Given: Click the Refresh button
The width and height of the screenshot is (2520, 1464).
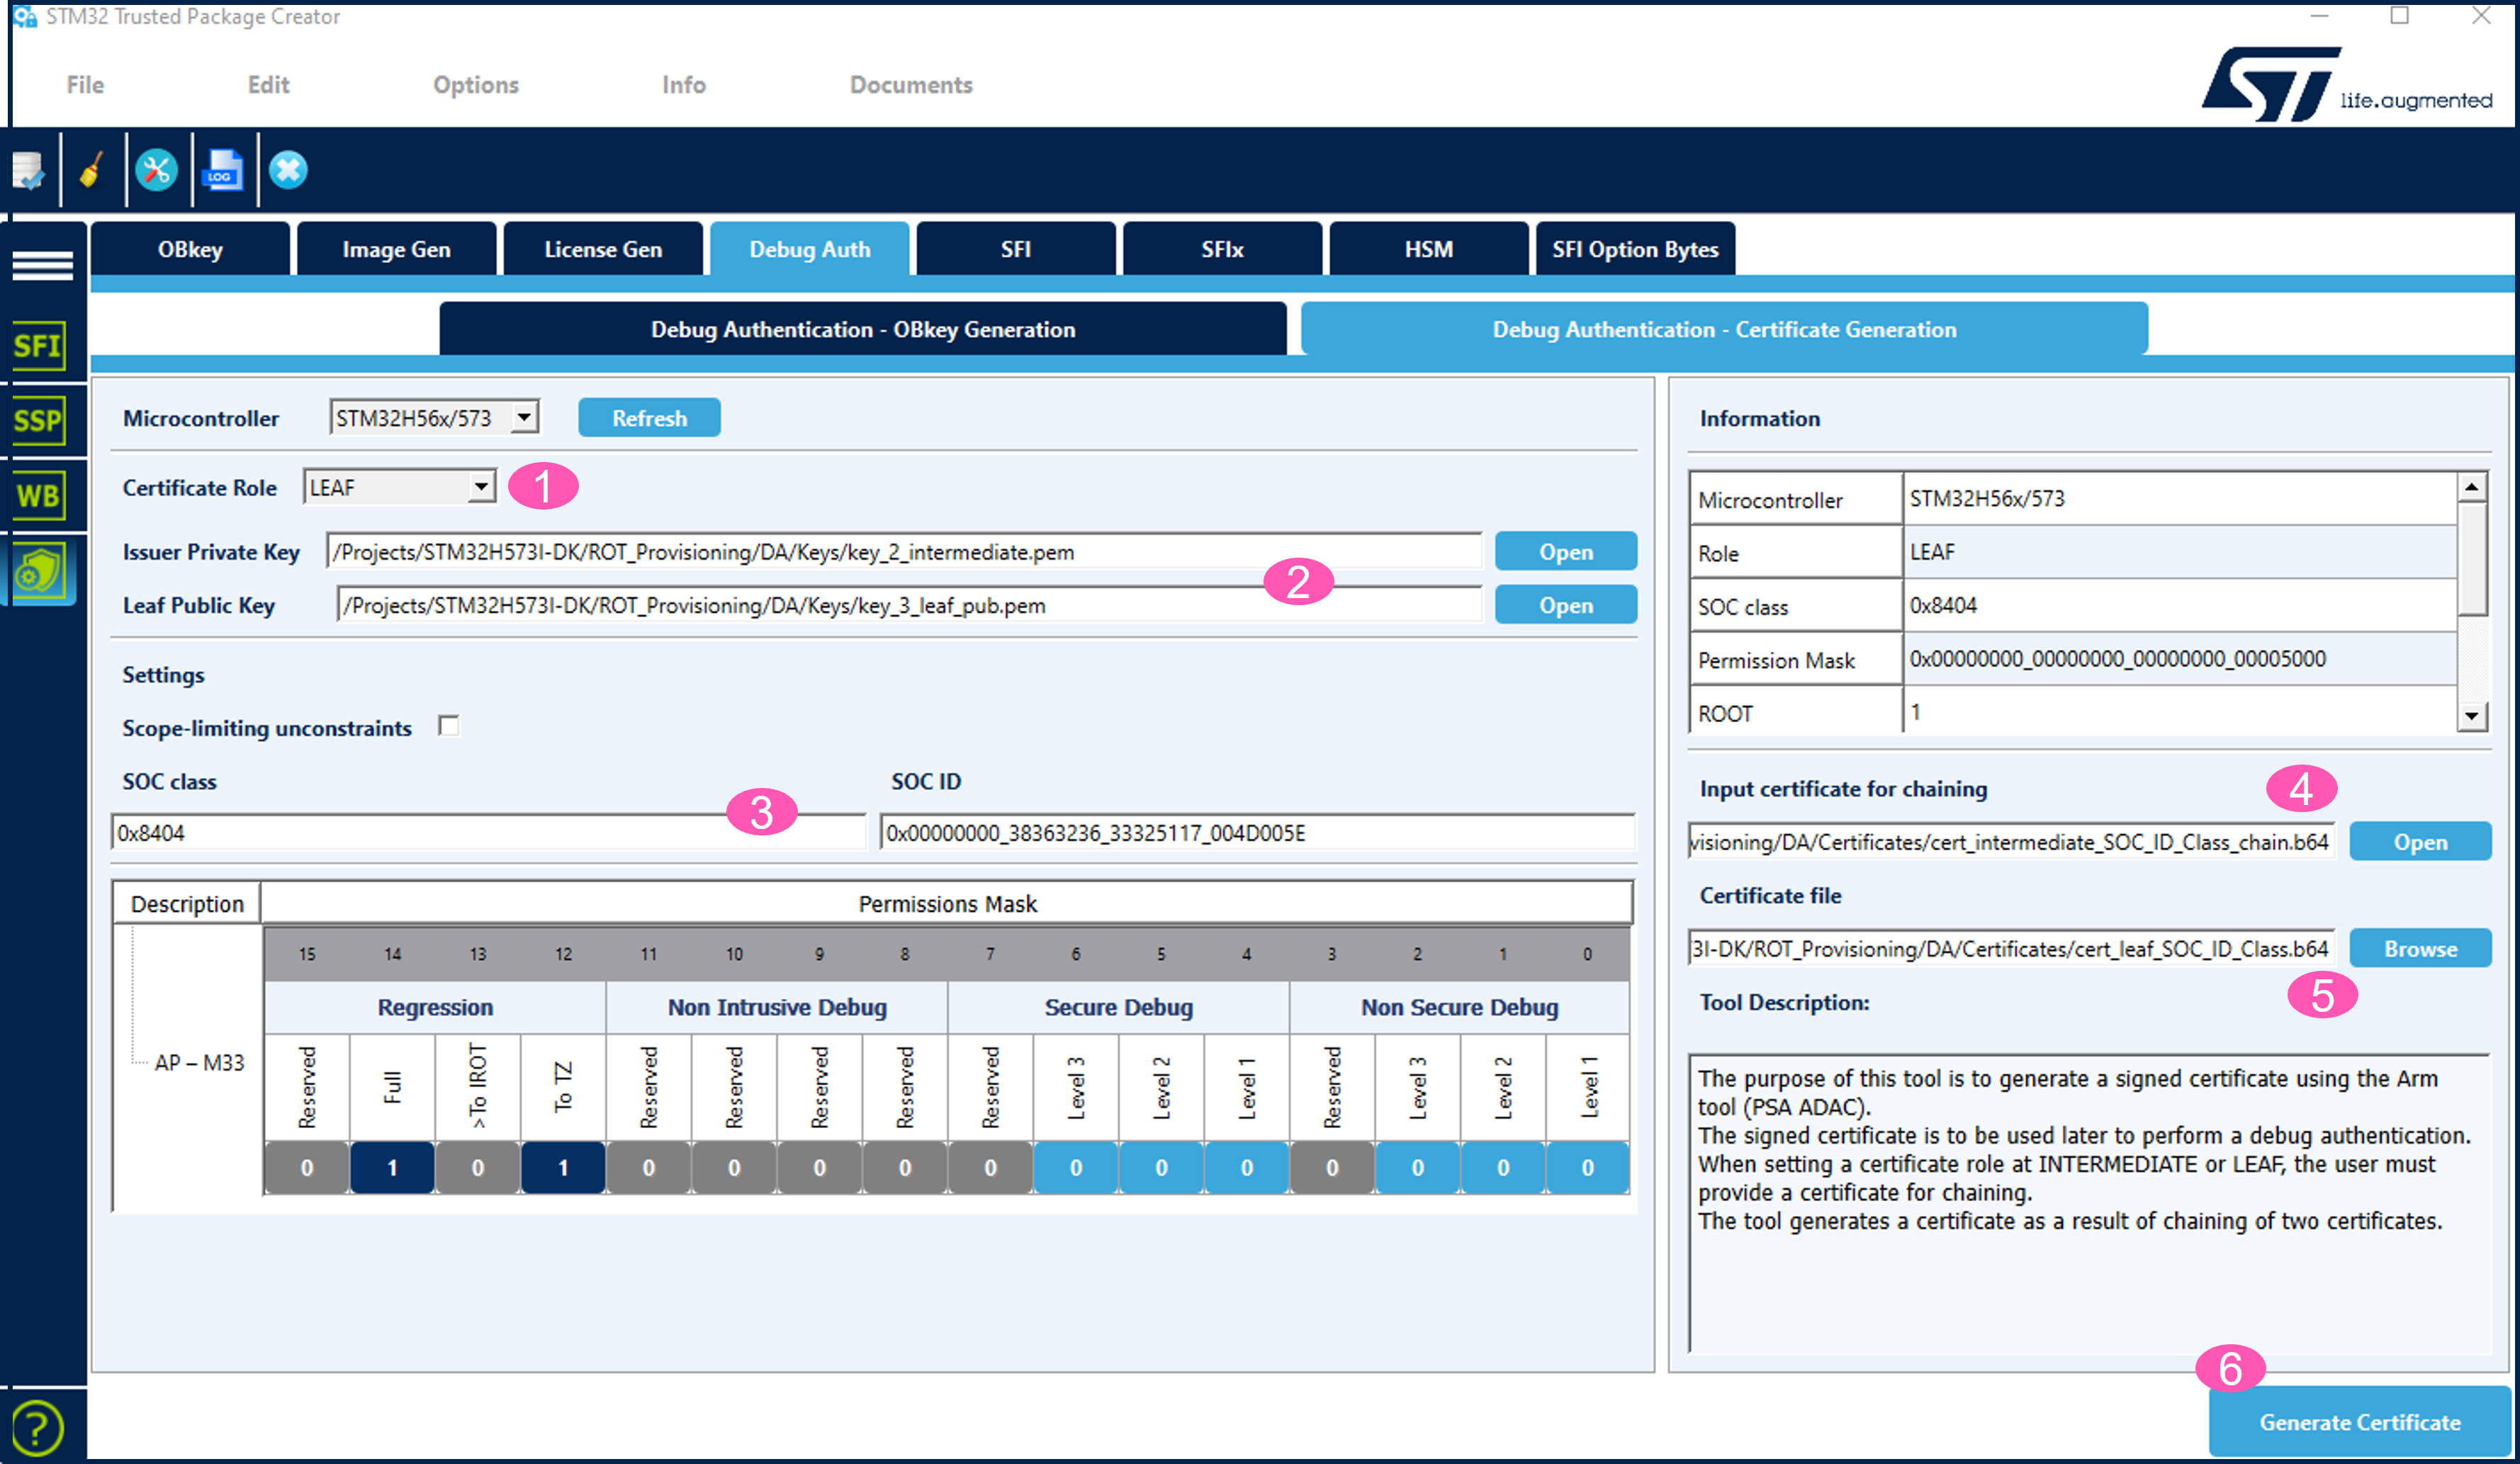Looking at the screenshot, I should coord(649,418).
